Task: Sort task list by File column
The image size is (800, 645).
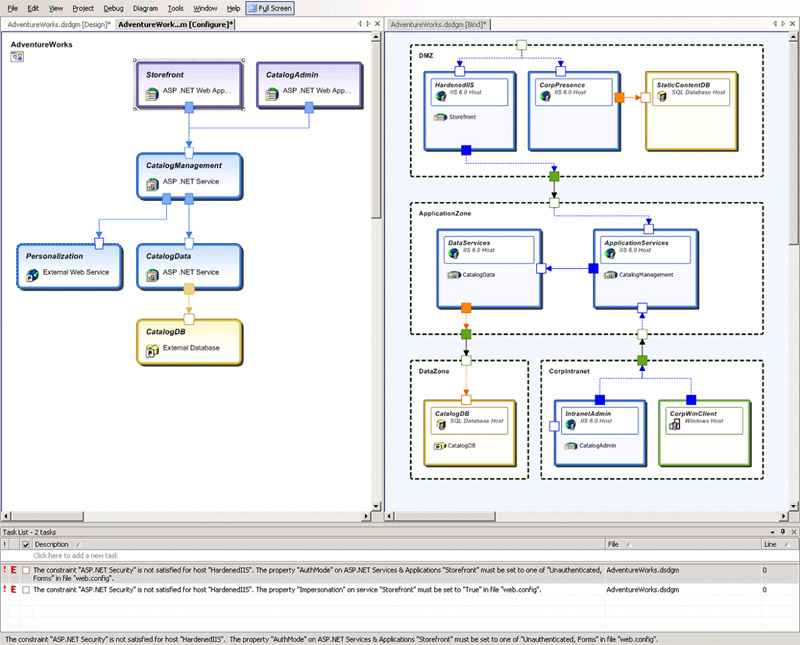Action: tap(682, 544)
